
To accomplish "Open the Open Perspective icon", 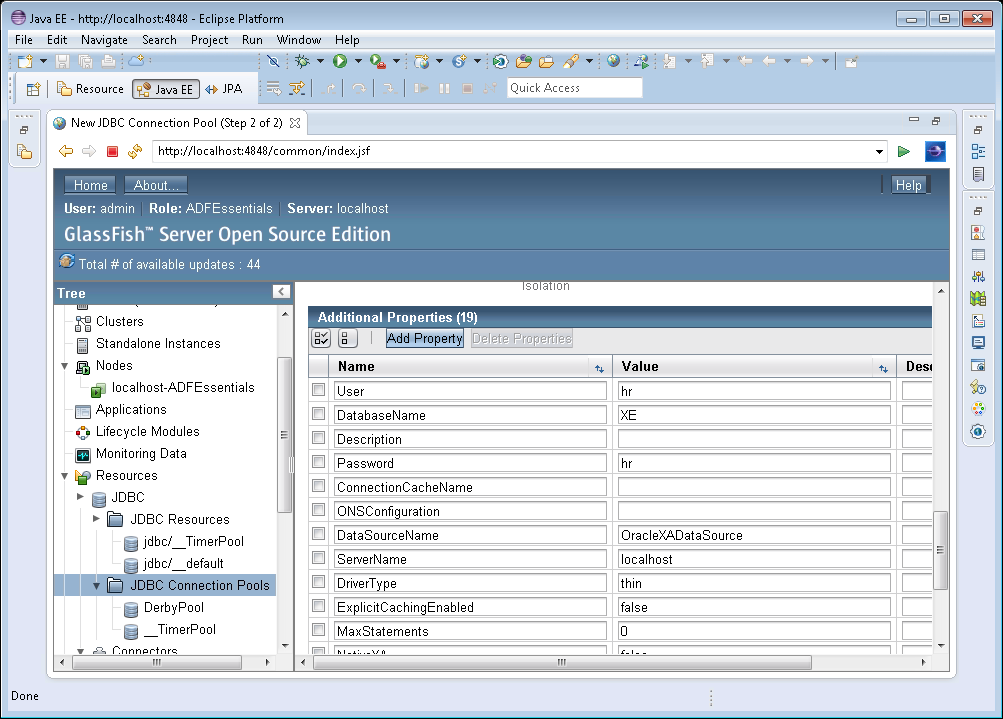I will point(33,89).
